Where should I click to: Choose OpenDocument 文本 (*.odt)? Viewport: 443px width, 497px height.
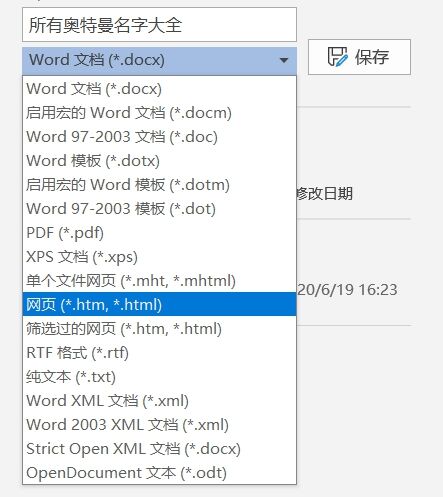[x=159, y=473]
